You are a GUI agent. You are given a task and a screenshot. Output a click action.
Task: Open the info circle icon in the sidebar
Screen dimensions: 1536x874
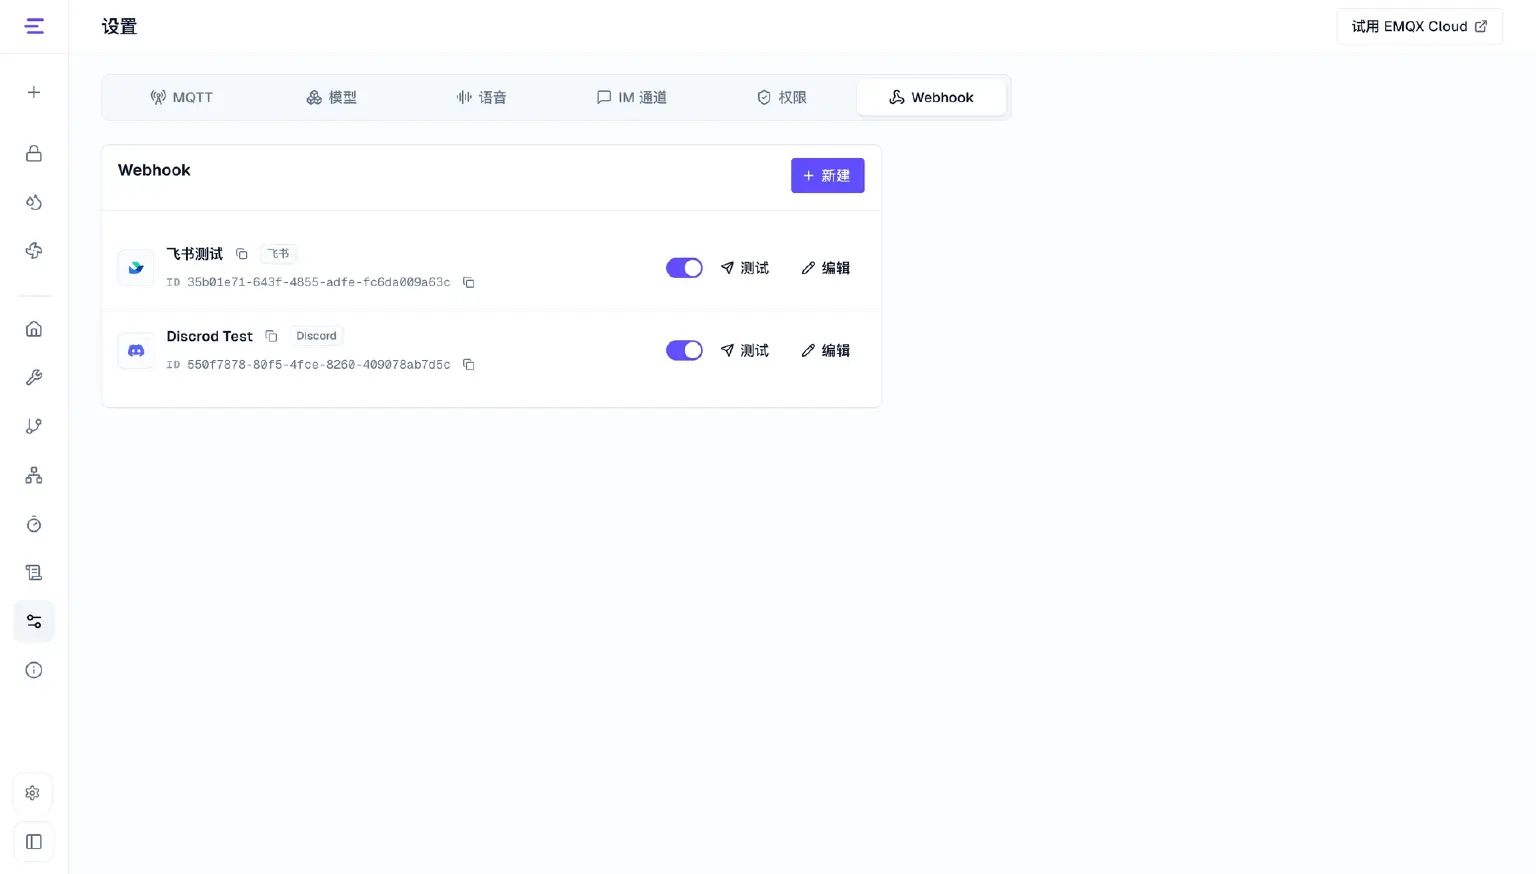[x=34, y=670]
